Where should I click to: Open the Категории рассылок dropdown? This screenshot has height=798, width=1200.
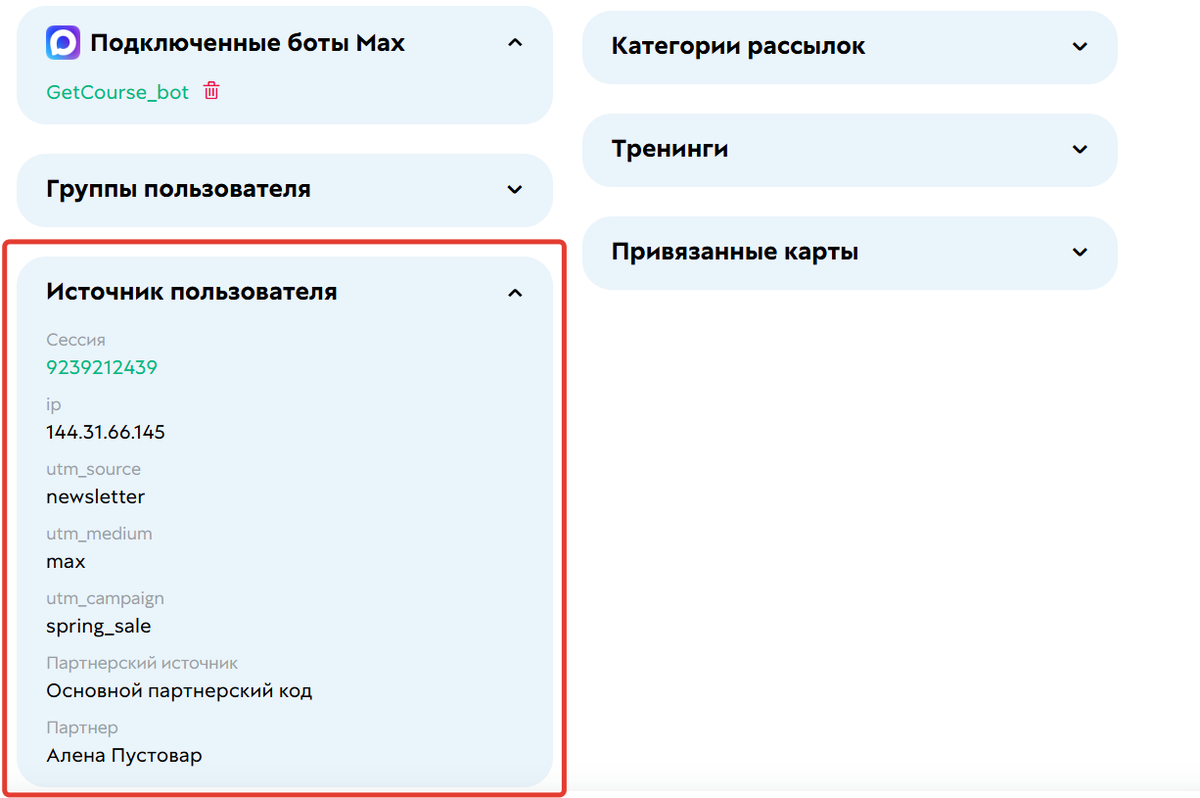(1080, 47)
